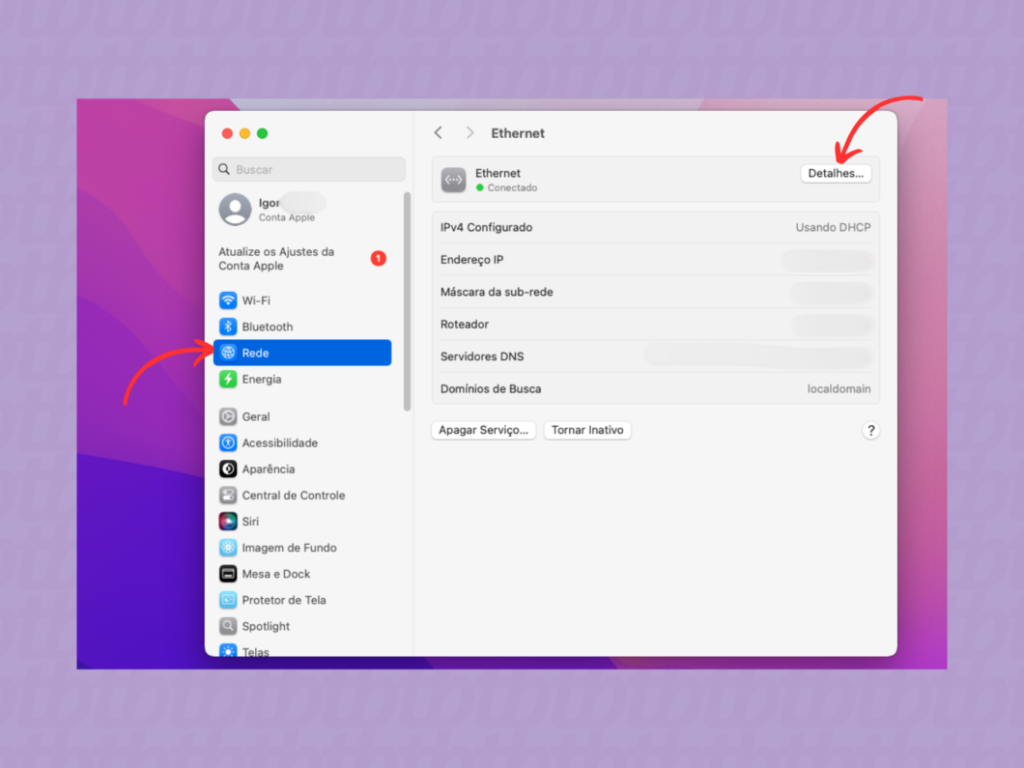Viewport: 1024px width, 768px height.
Task: Click the sidebar vertical scrollbar
Action: tap(407, 302)
